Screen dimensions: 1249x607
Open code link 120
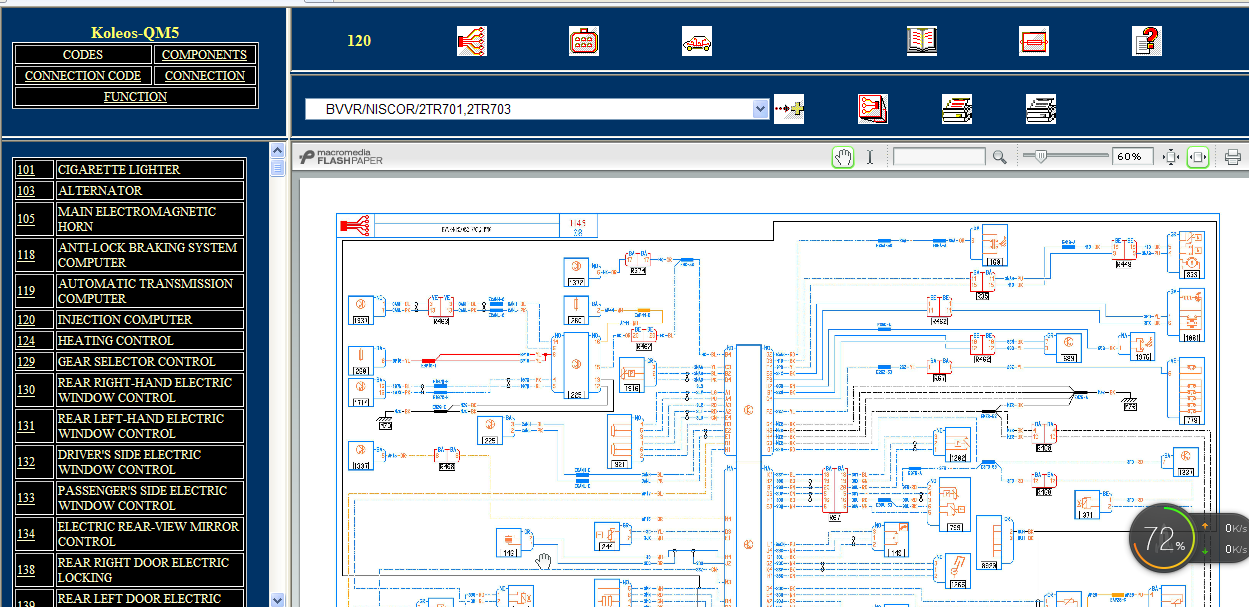click(x=26, y=320)
